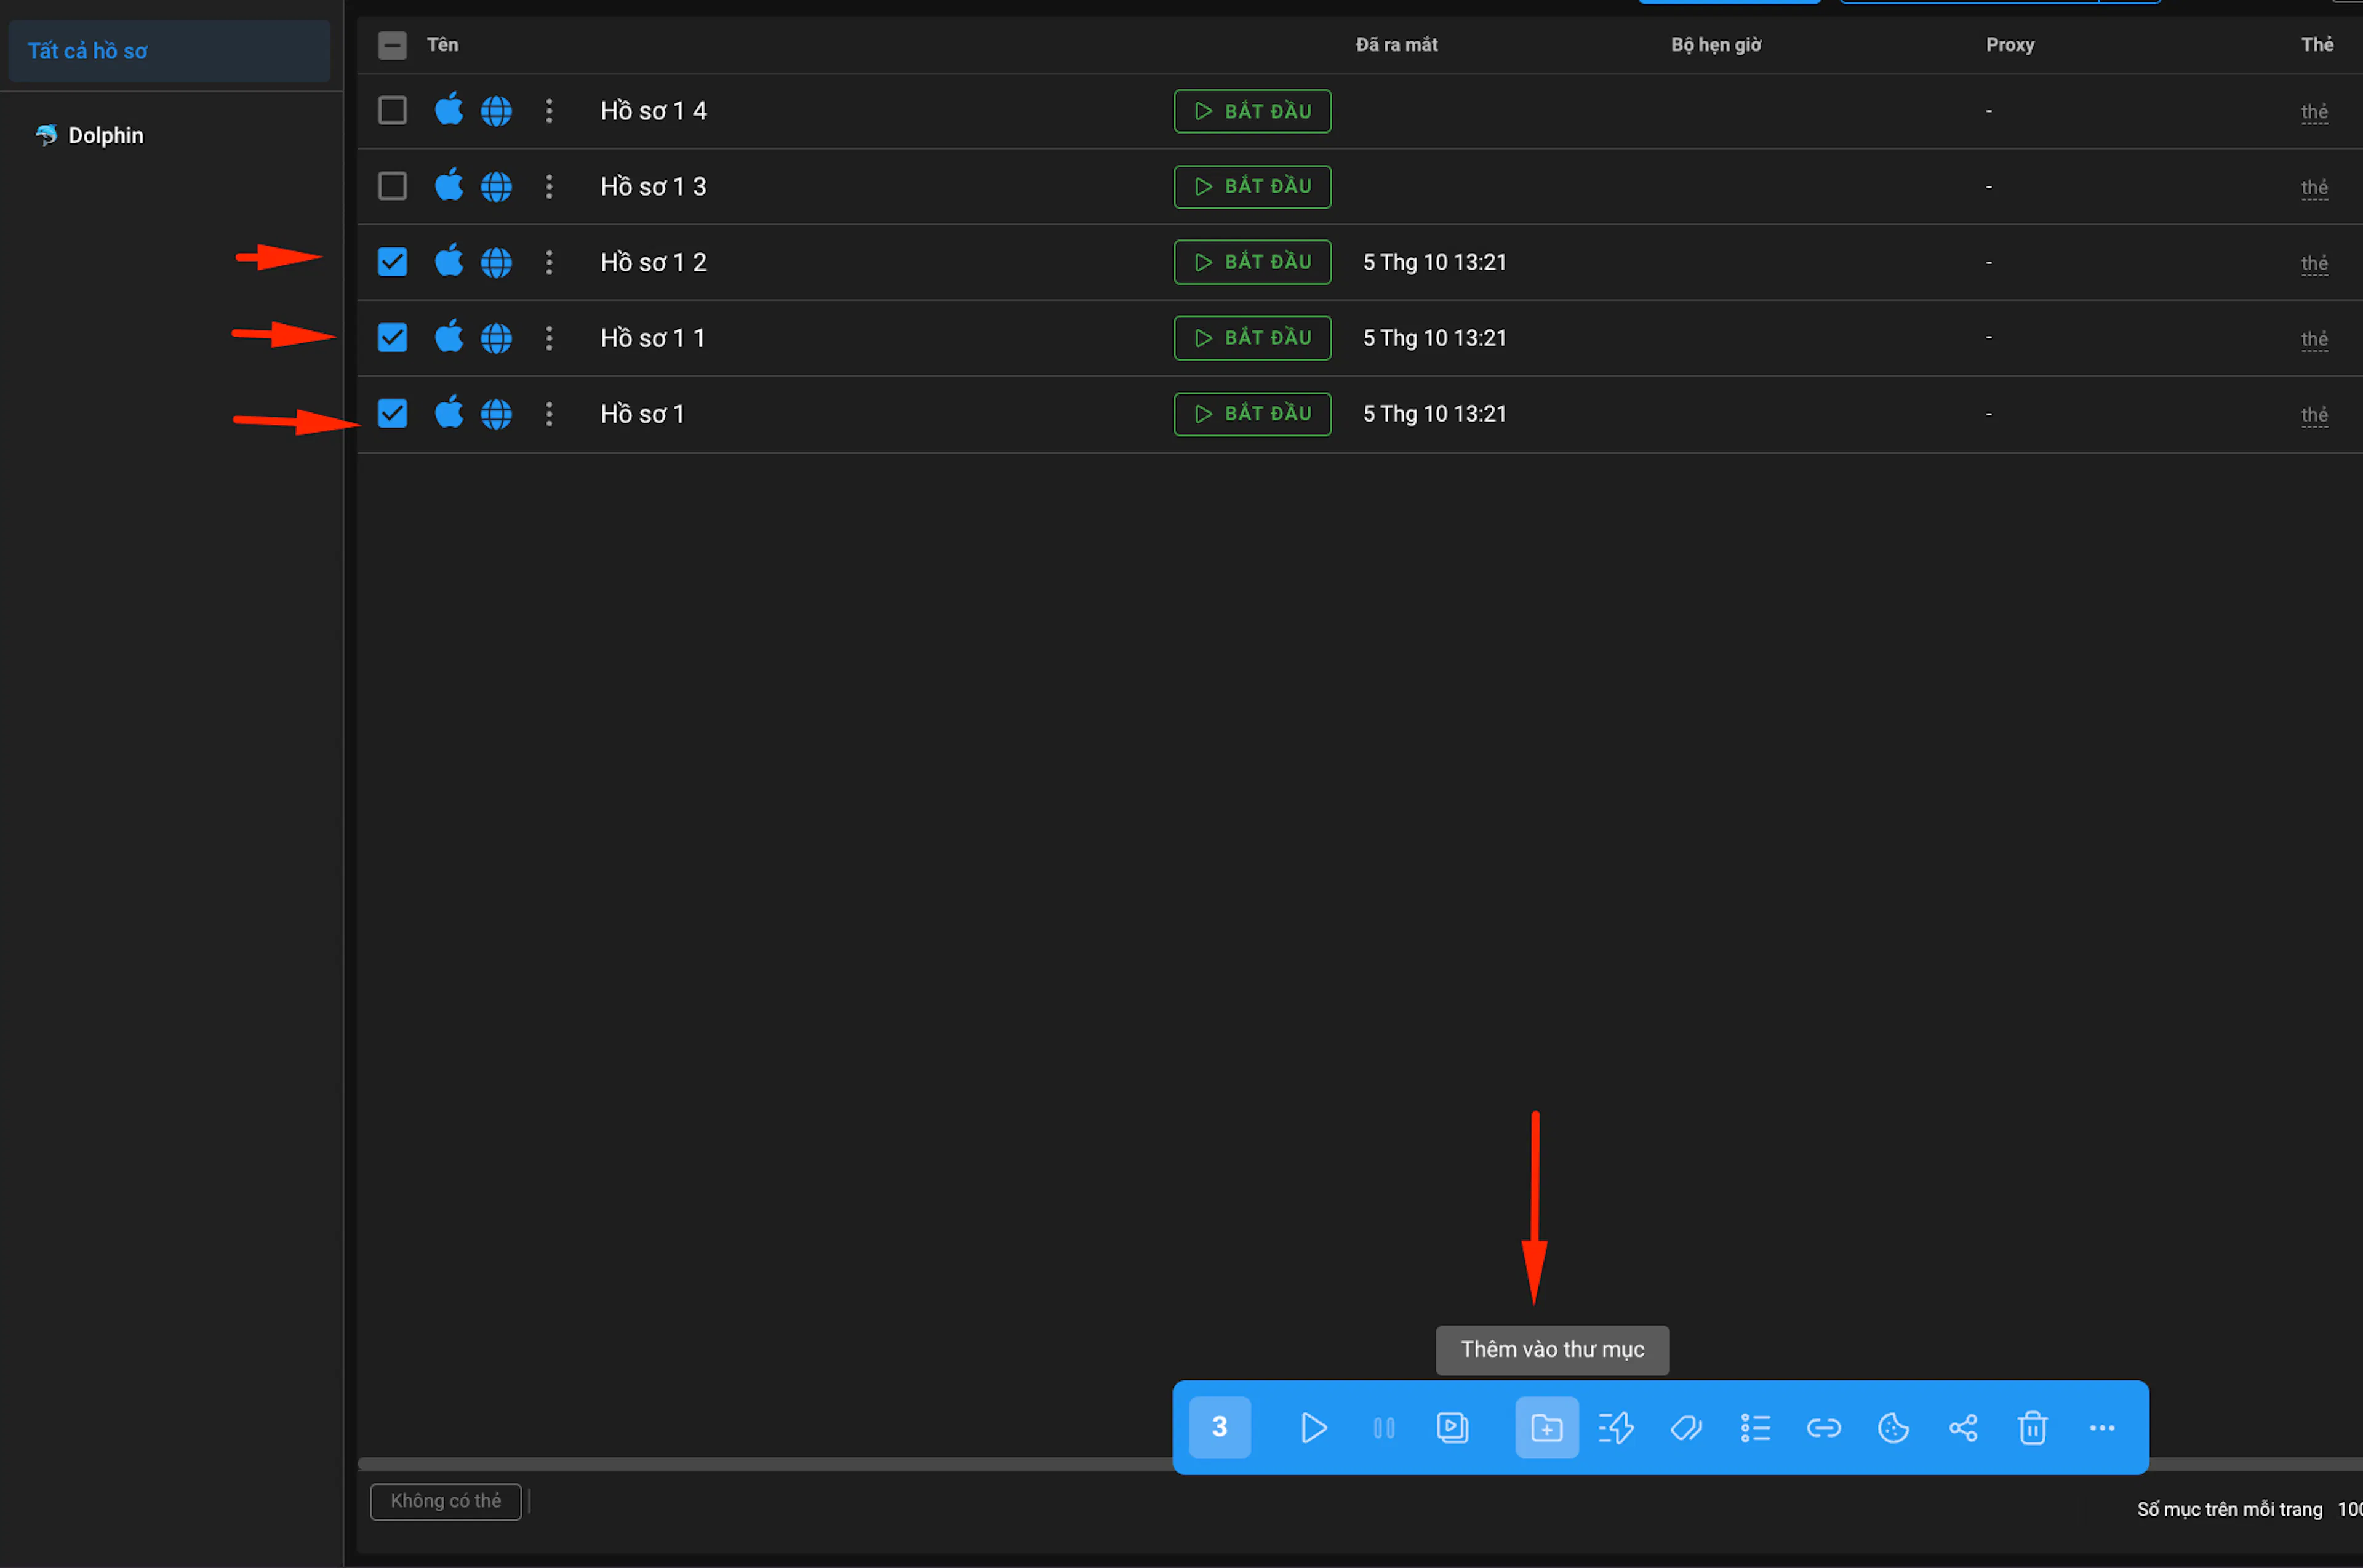Click the play icon in bulk action bar

coord(1314,1427)
